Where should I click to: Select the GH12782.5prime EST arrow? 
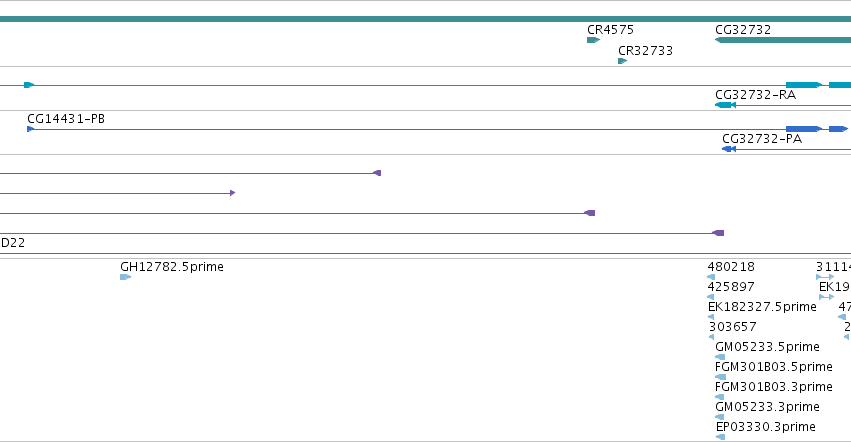(x=125, y=277)
